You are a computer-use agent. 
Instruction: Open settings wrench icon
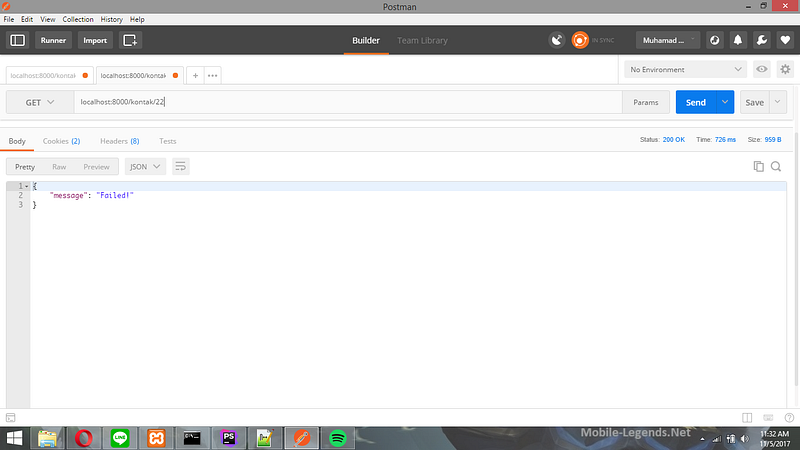(x=762, y=40)
